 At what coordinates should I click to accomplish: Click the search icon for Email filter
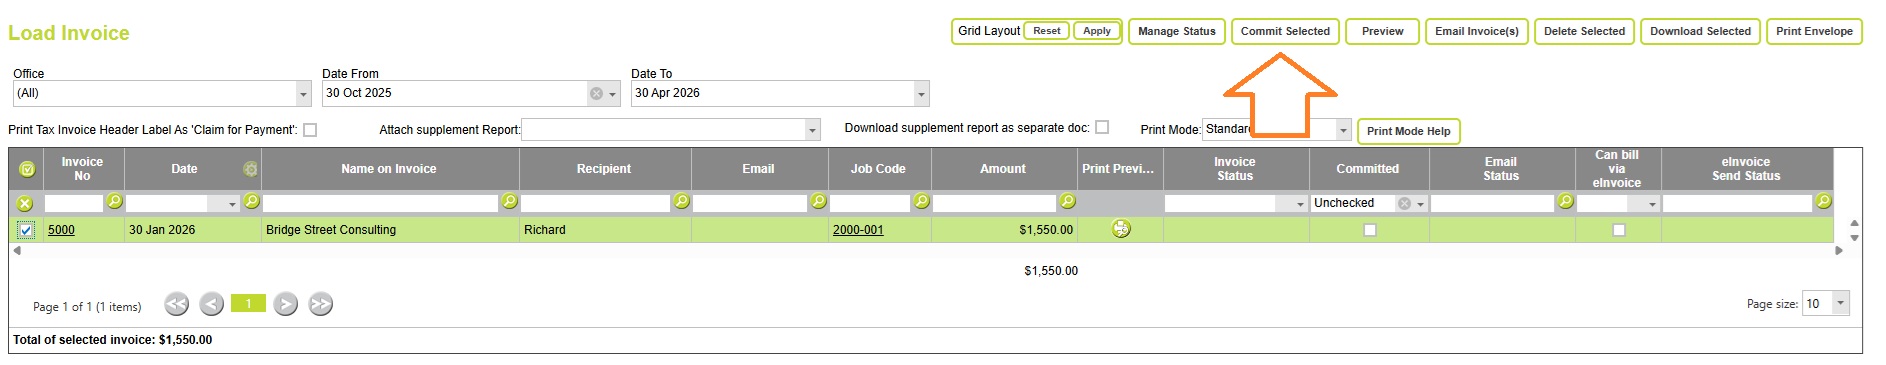(x=818, y=202)
